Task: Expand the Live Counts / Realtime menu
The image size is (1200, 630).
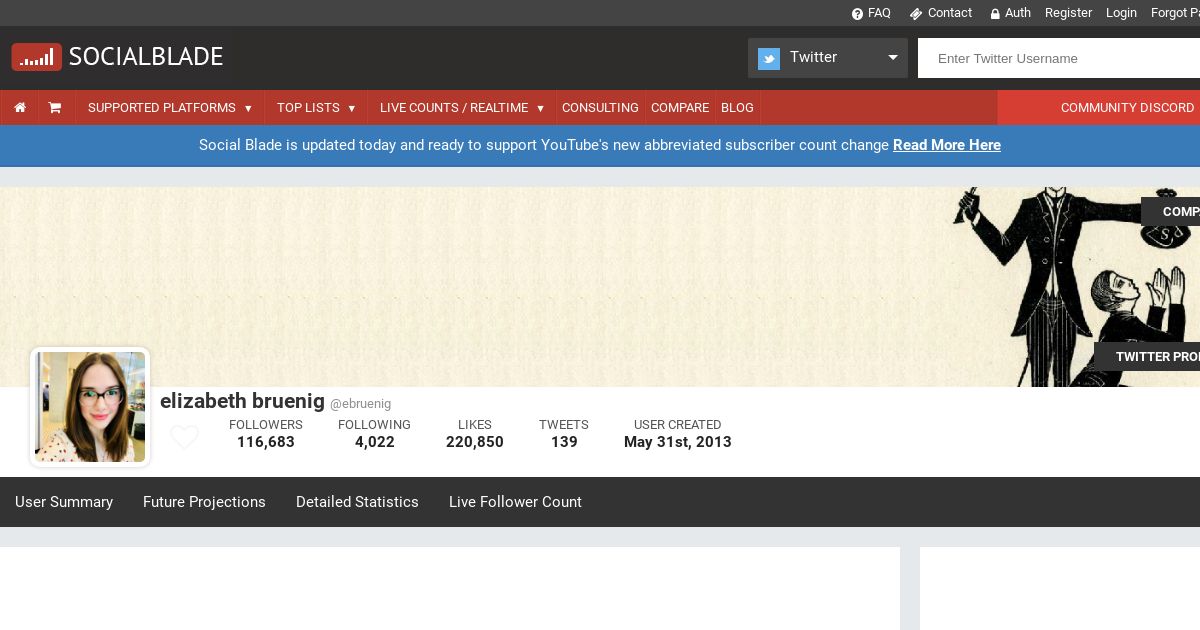Action: [462, 108]
